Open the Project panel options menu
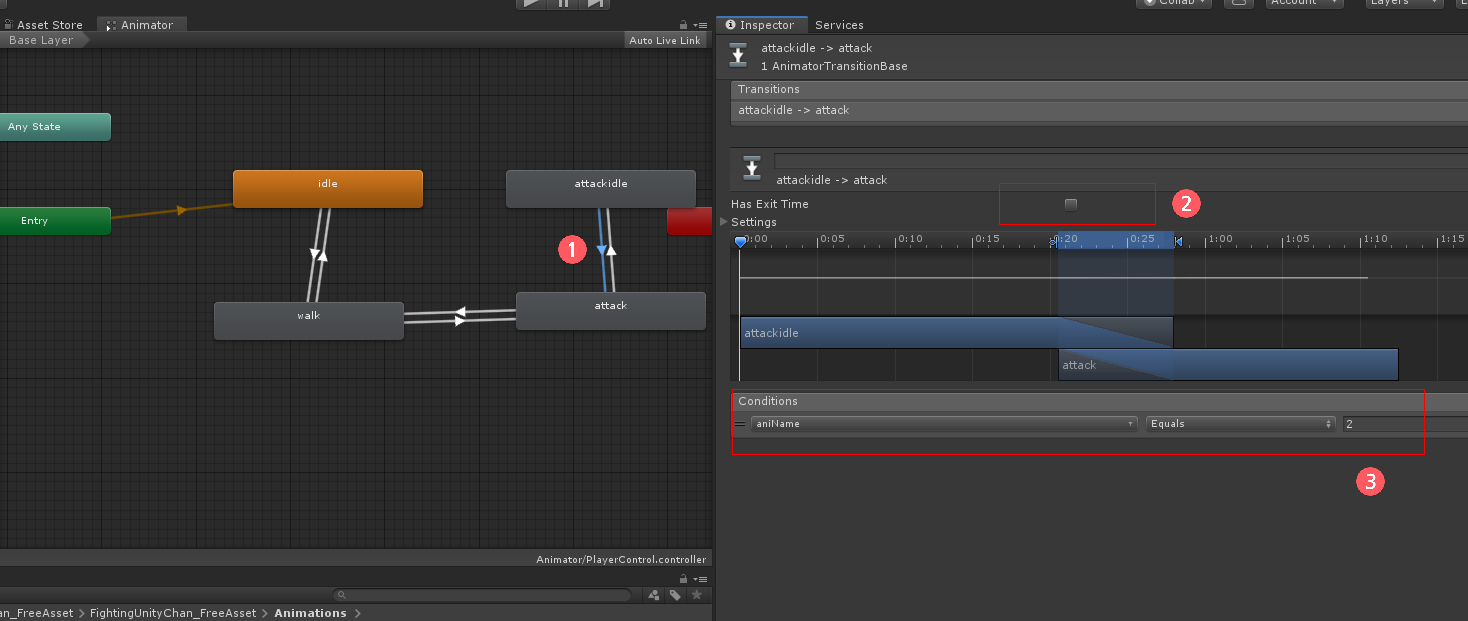Image resolution: width=1468 pixels, height=621 pixels. (x=701, y=579)
